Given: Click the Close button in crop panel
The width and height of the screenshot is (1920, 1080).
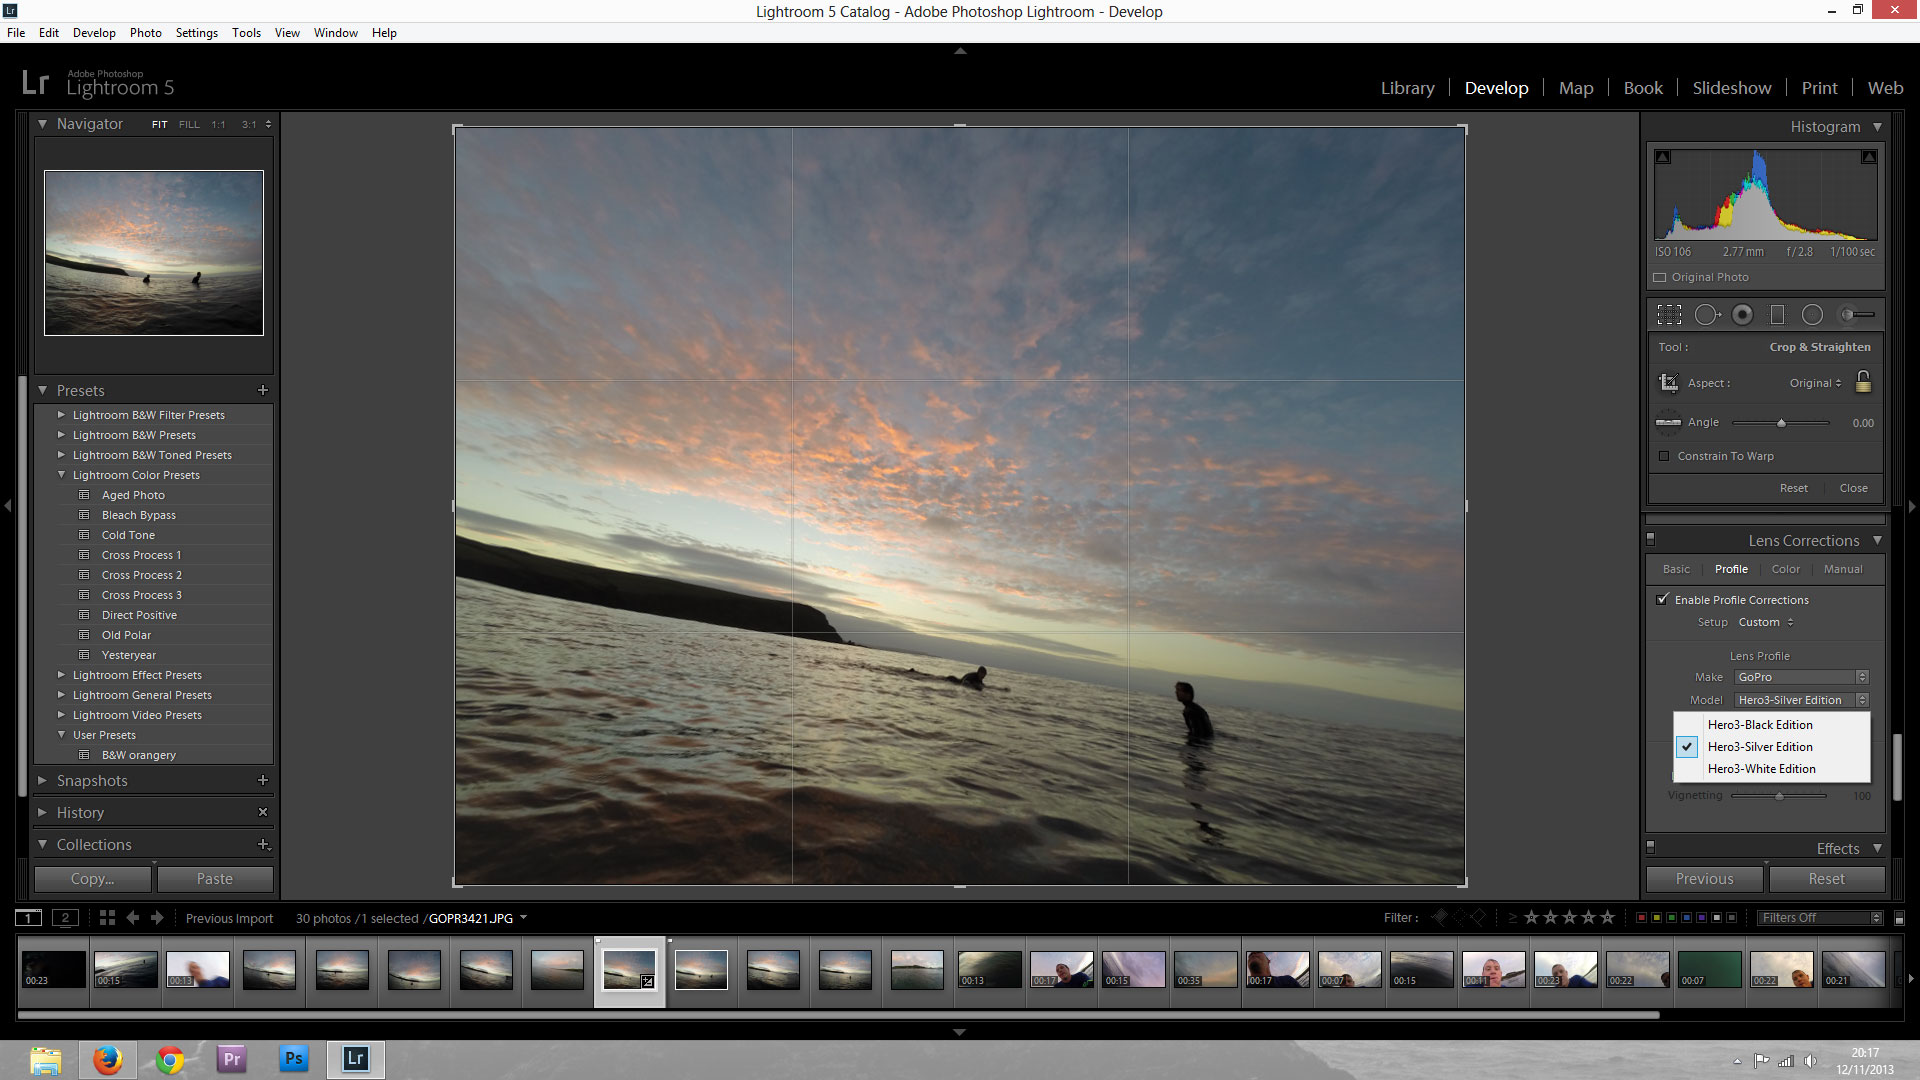Looking at the screenshot, I should click(1853, 488).
